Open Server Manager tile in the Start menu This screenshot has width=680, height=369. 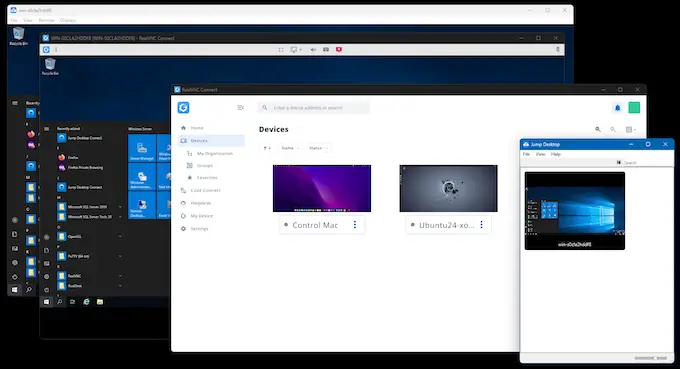tap(142, 148)
